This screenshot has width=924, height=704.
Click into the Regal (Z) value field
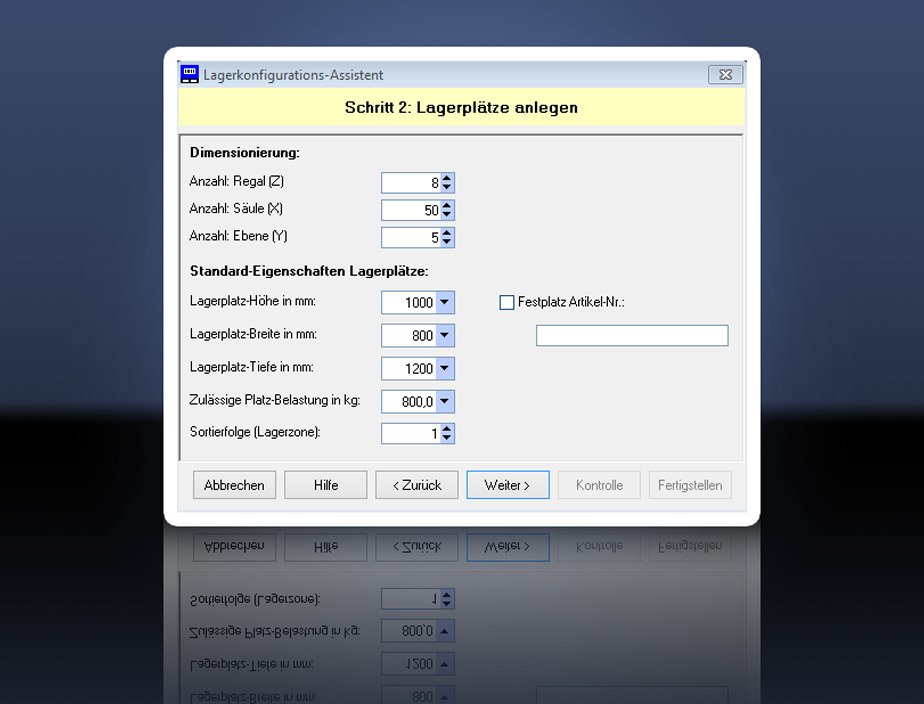[x=411, y=183]
